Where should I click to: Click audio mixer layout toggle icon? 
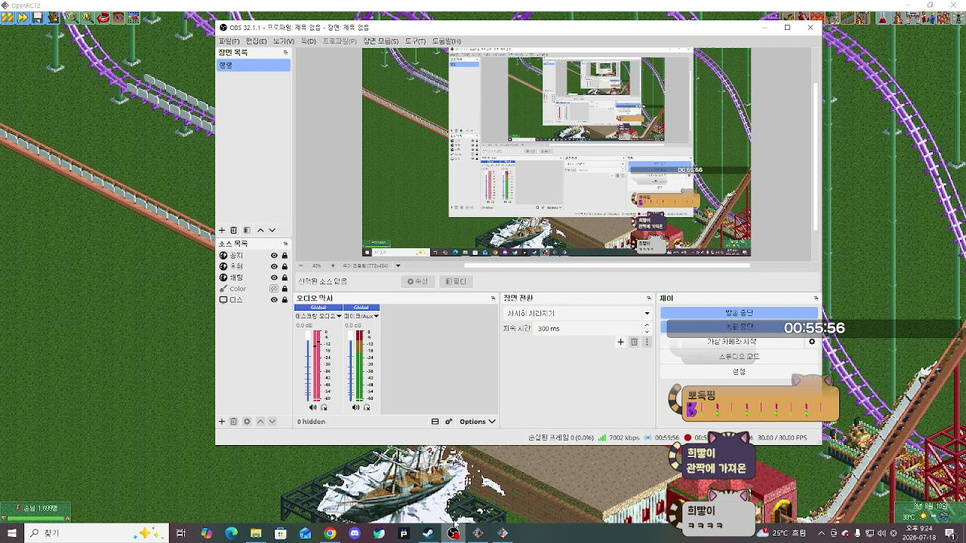435,422
